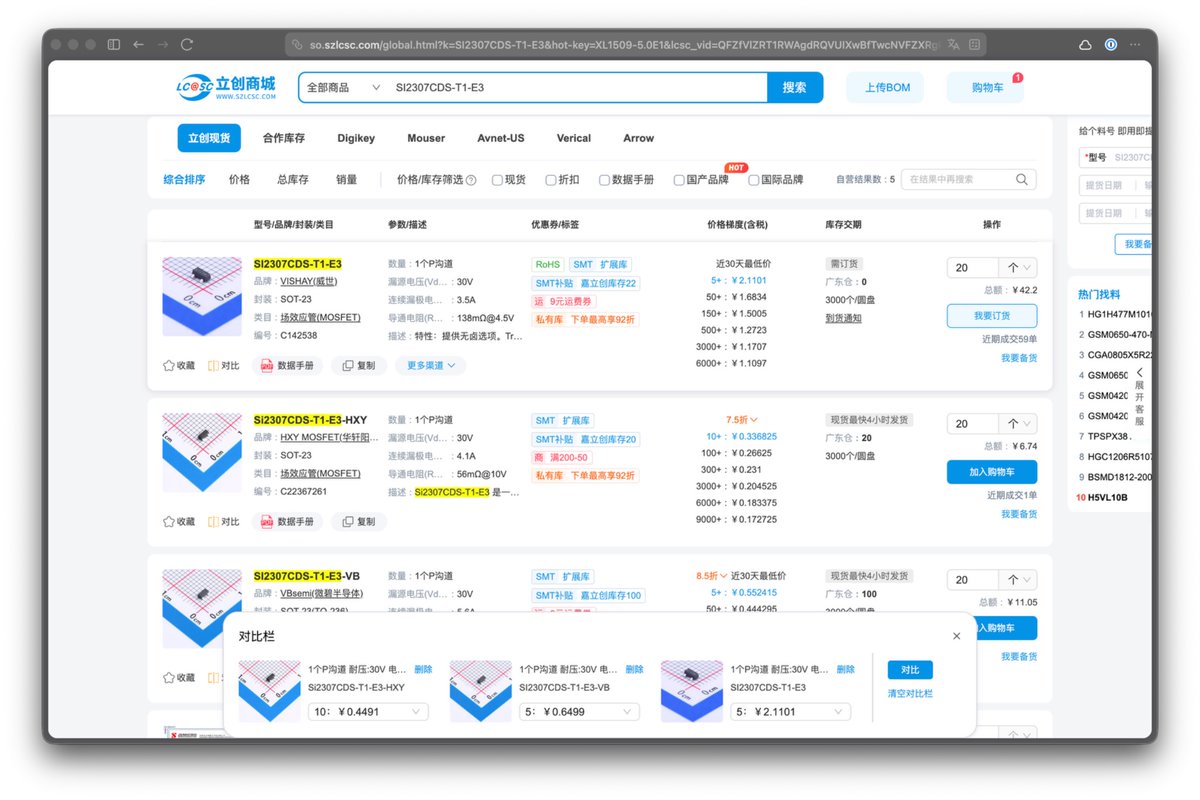Go back with the browser back arrow

139,45
